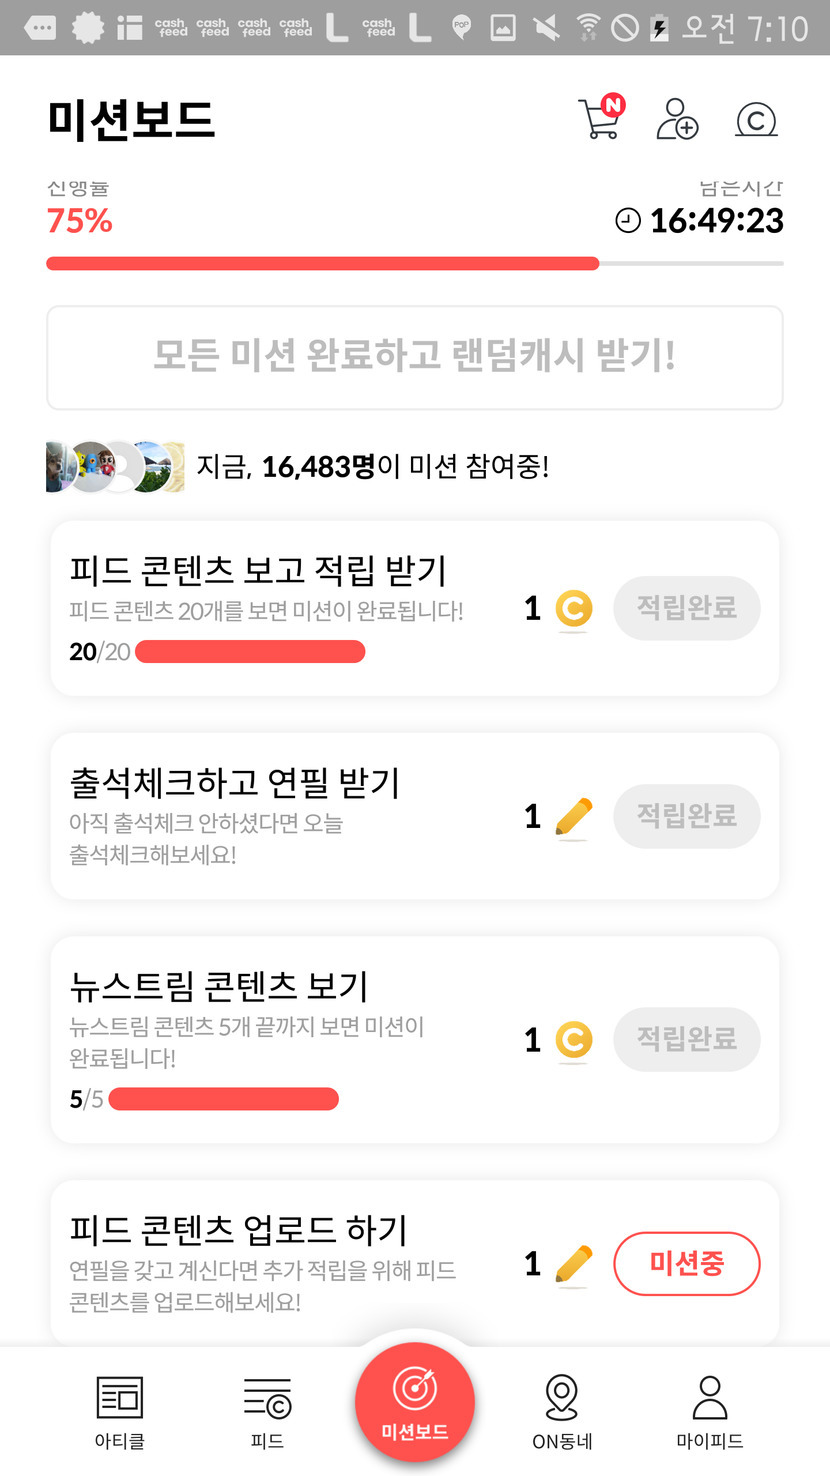
Task: Tap the participant avatars thumbnail group
Action: click(x=115, y=466)
